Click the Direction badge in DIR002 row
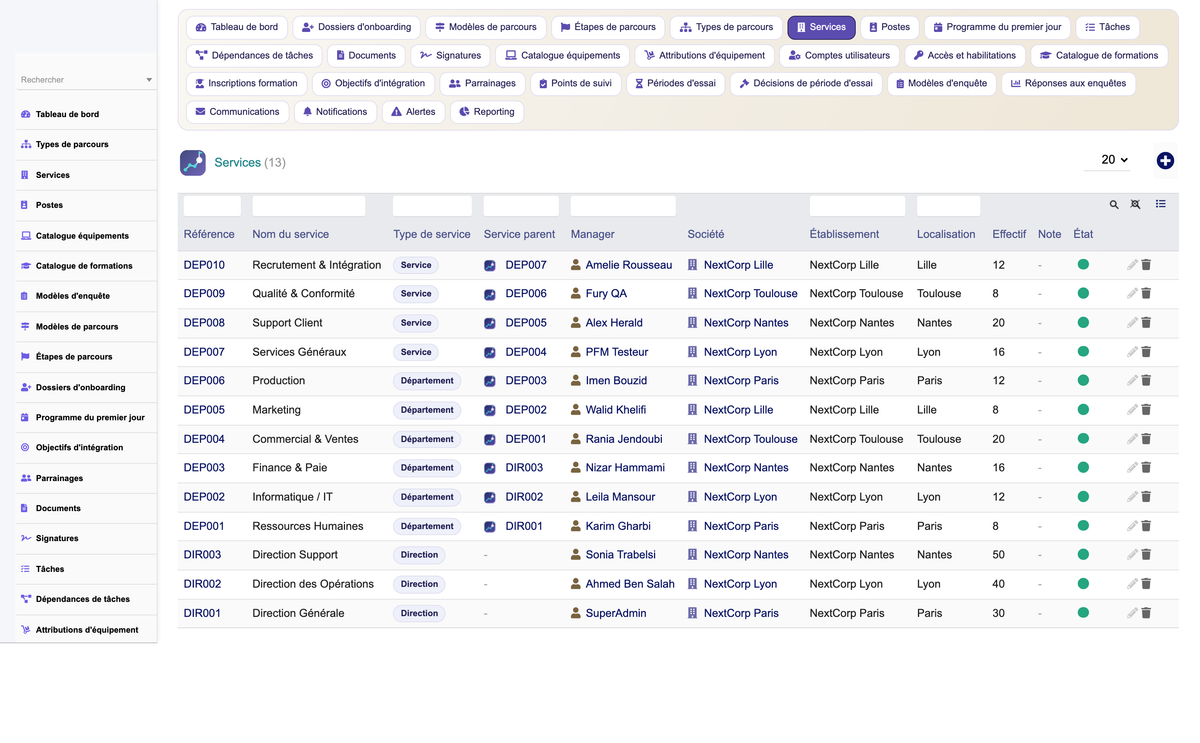Image resolution: width=1200 pixels, height=743 pixels. pos(419,584)
